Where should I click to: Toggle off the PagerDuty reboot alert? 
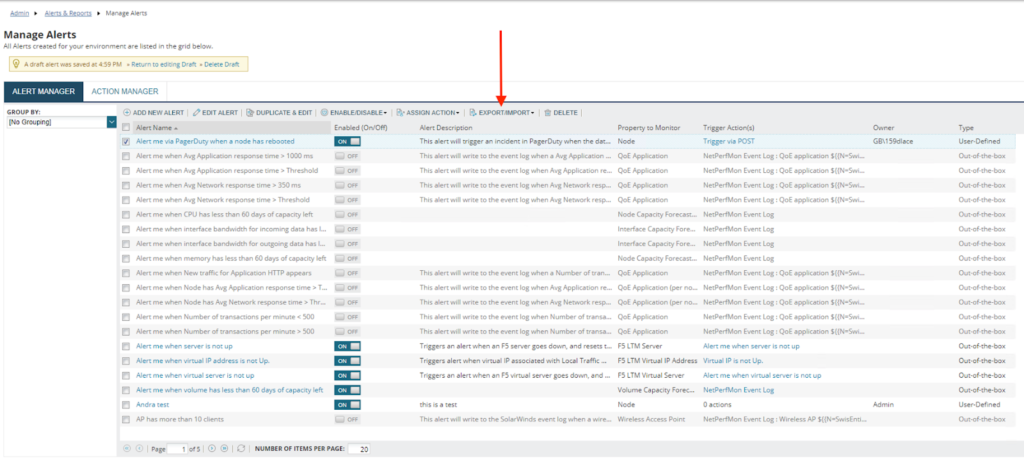[x=347, y=142]
